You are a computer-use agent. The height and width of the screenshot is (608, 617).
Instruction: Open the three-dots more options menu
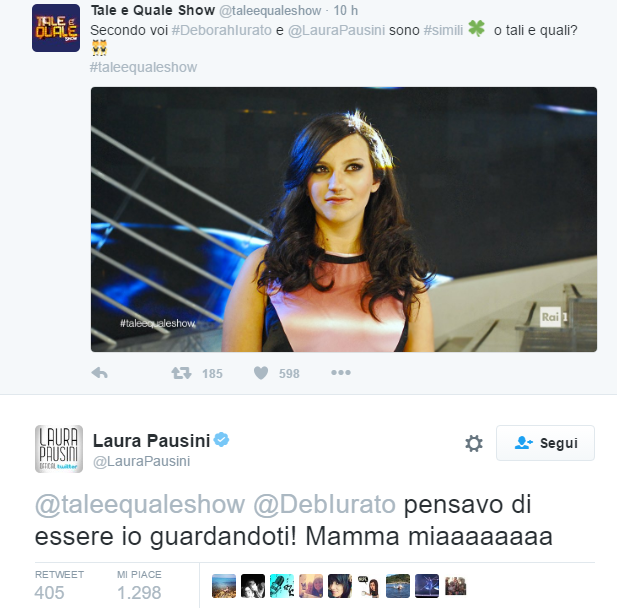tap(341, 372)
